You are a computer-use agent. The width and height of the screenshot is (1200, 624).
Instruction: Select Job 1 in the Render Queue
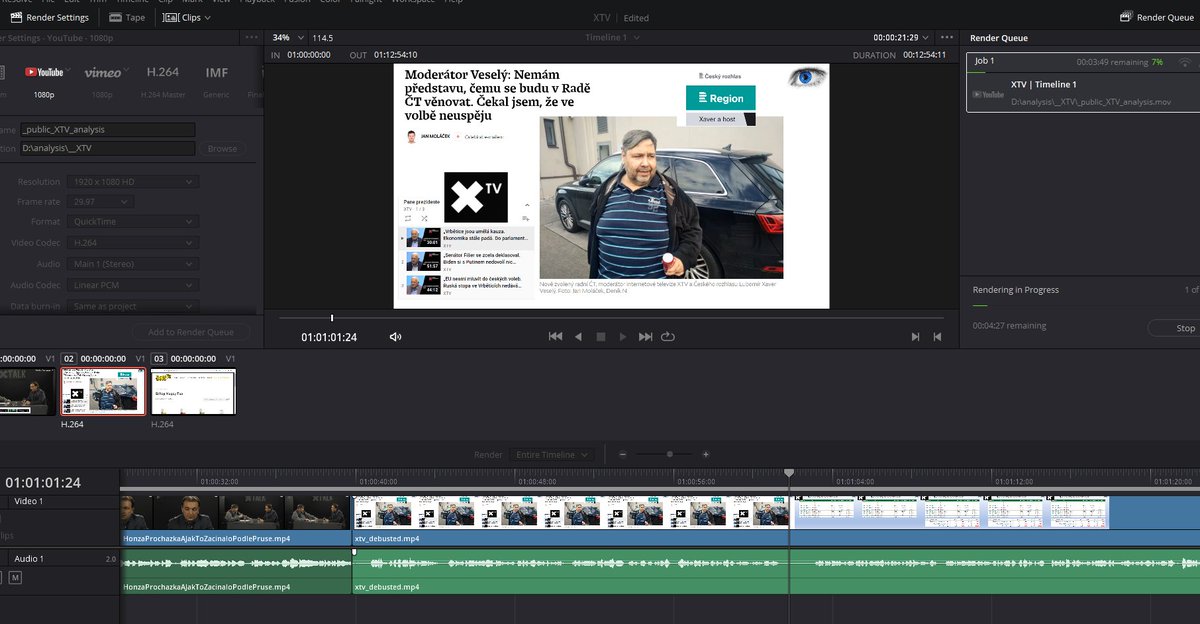[1083, 83]
